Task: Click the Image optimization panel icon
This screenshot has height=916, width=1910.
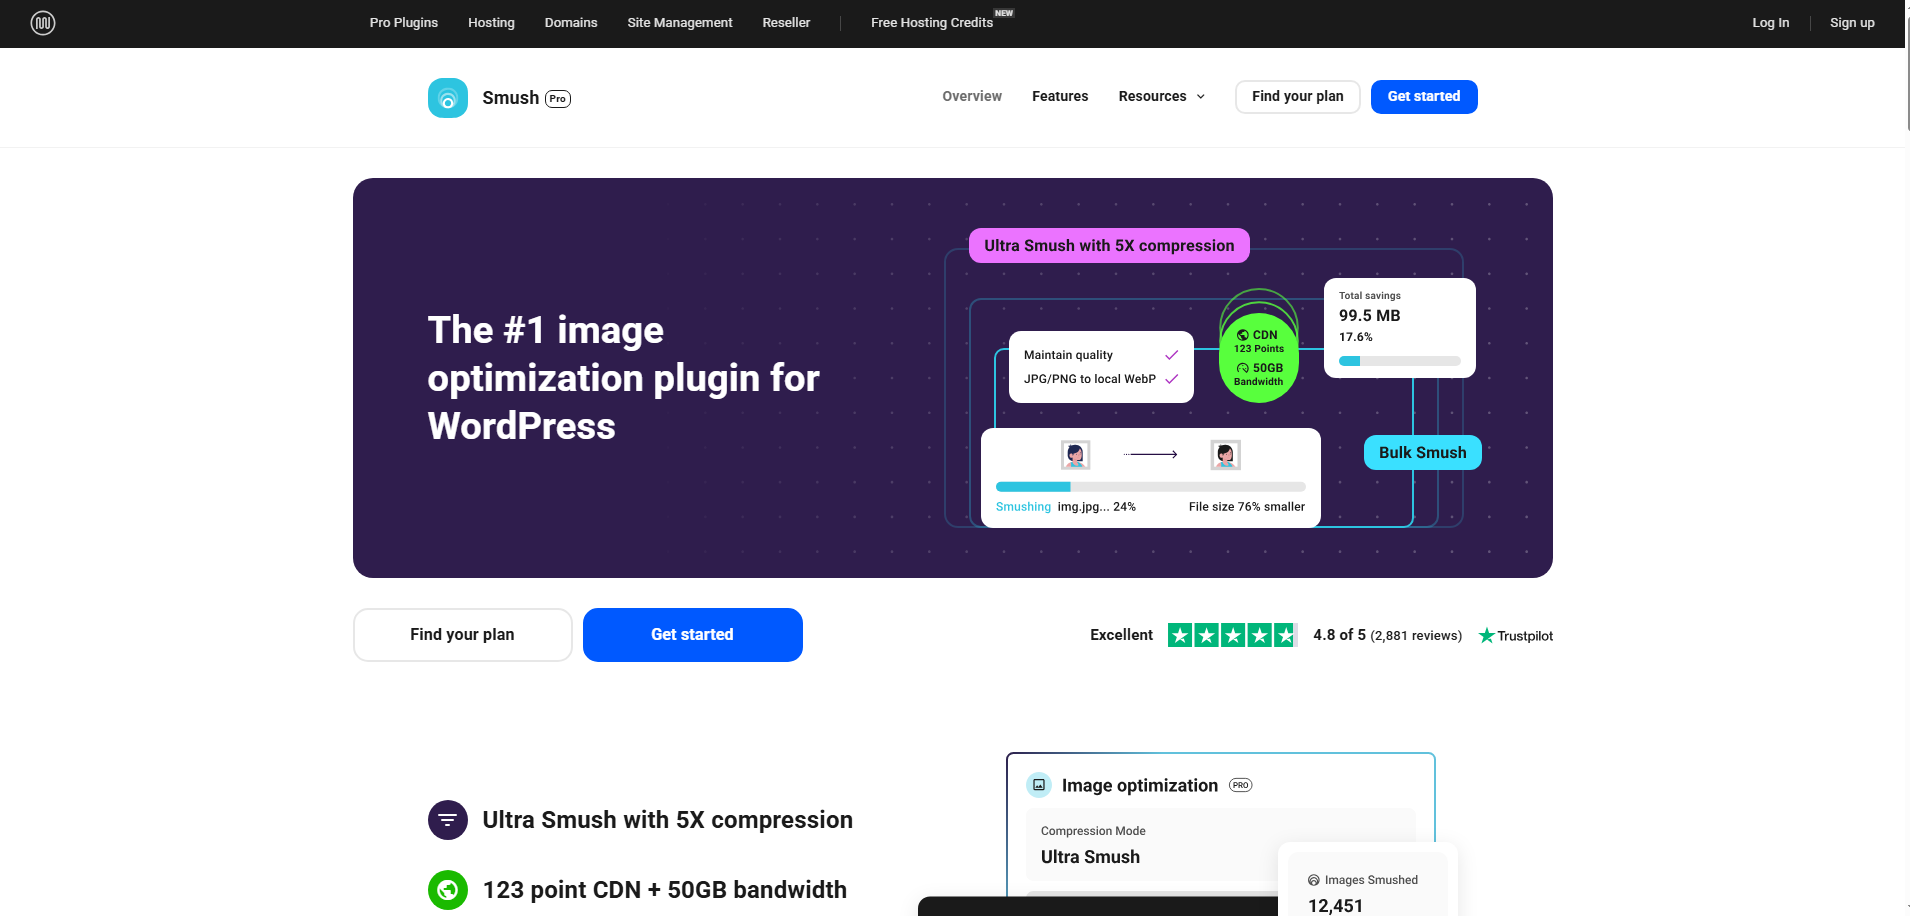Action: [x=1039, y=785]
